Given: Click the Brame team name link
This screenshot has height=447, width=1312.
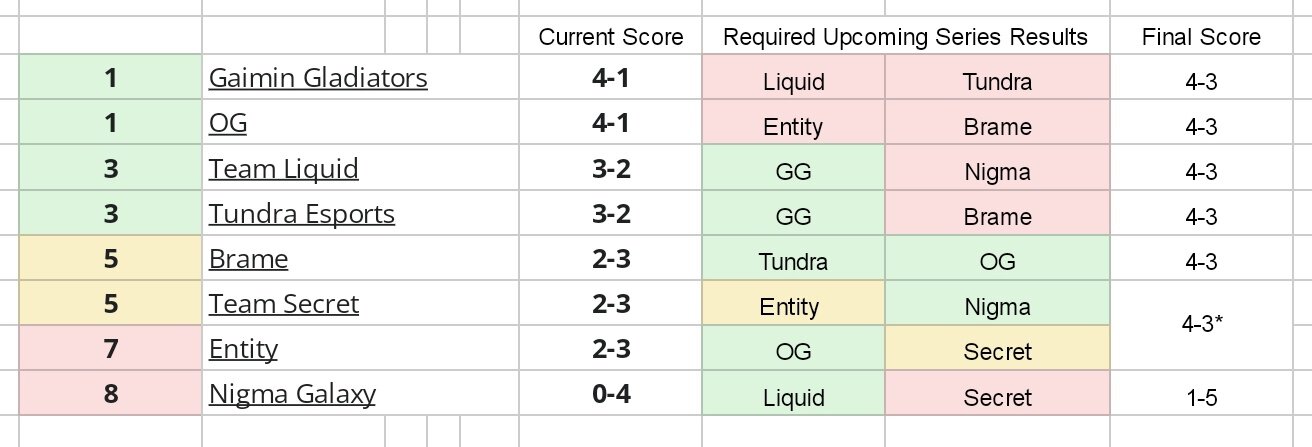Looking at the screenshot, I should click(x=248, y=260).
